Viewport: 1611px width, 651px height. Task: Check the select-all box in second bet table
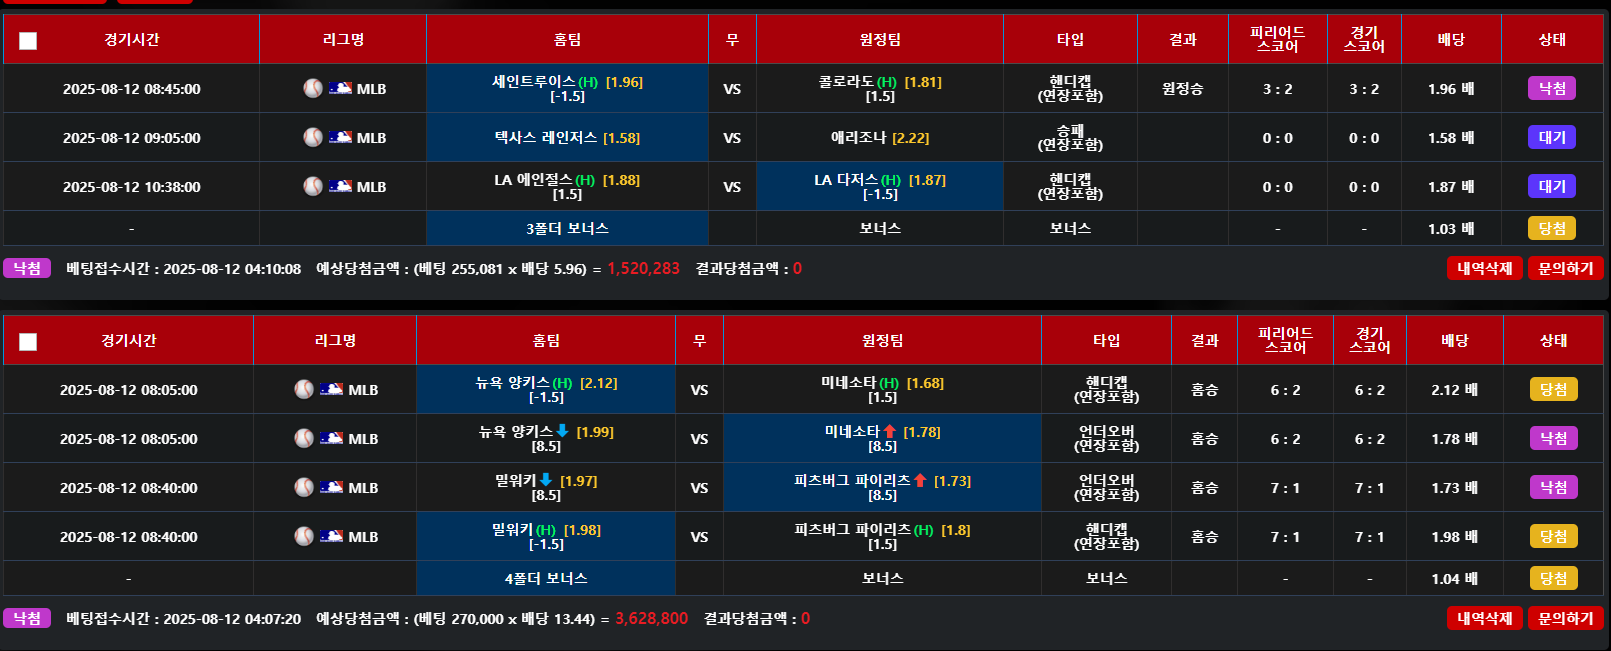(28, 341)
